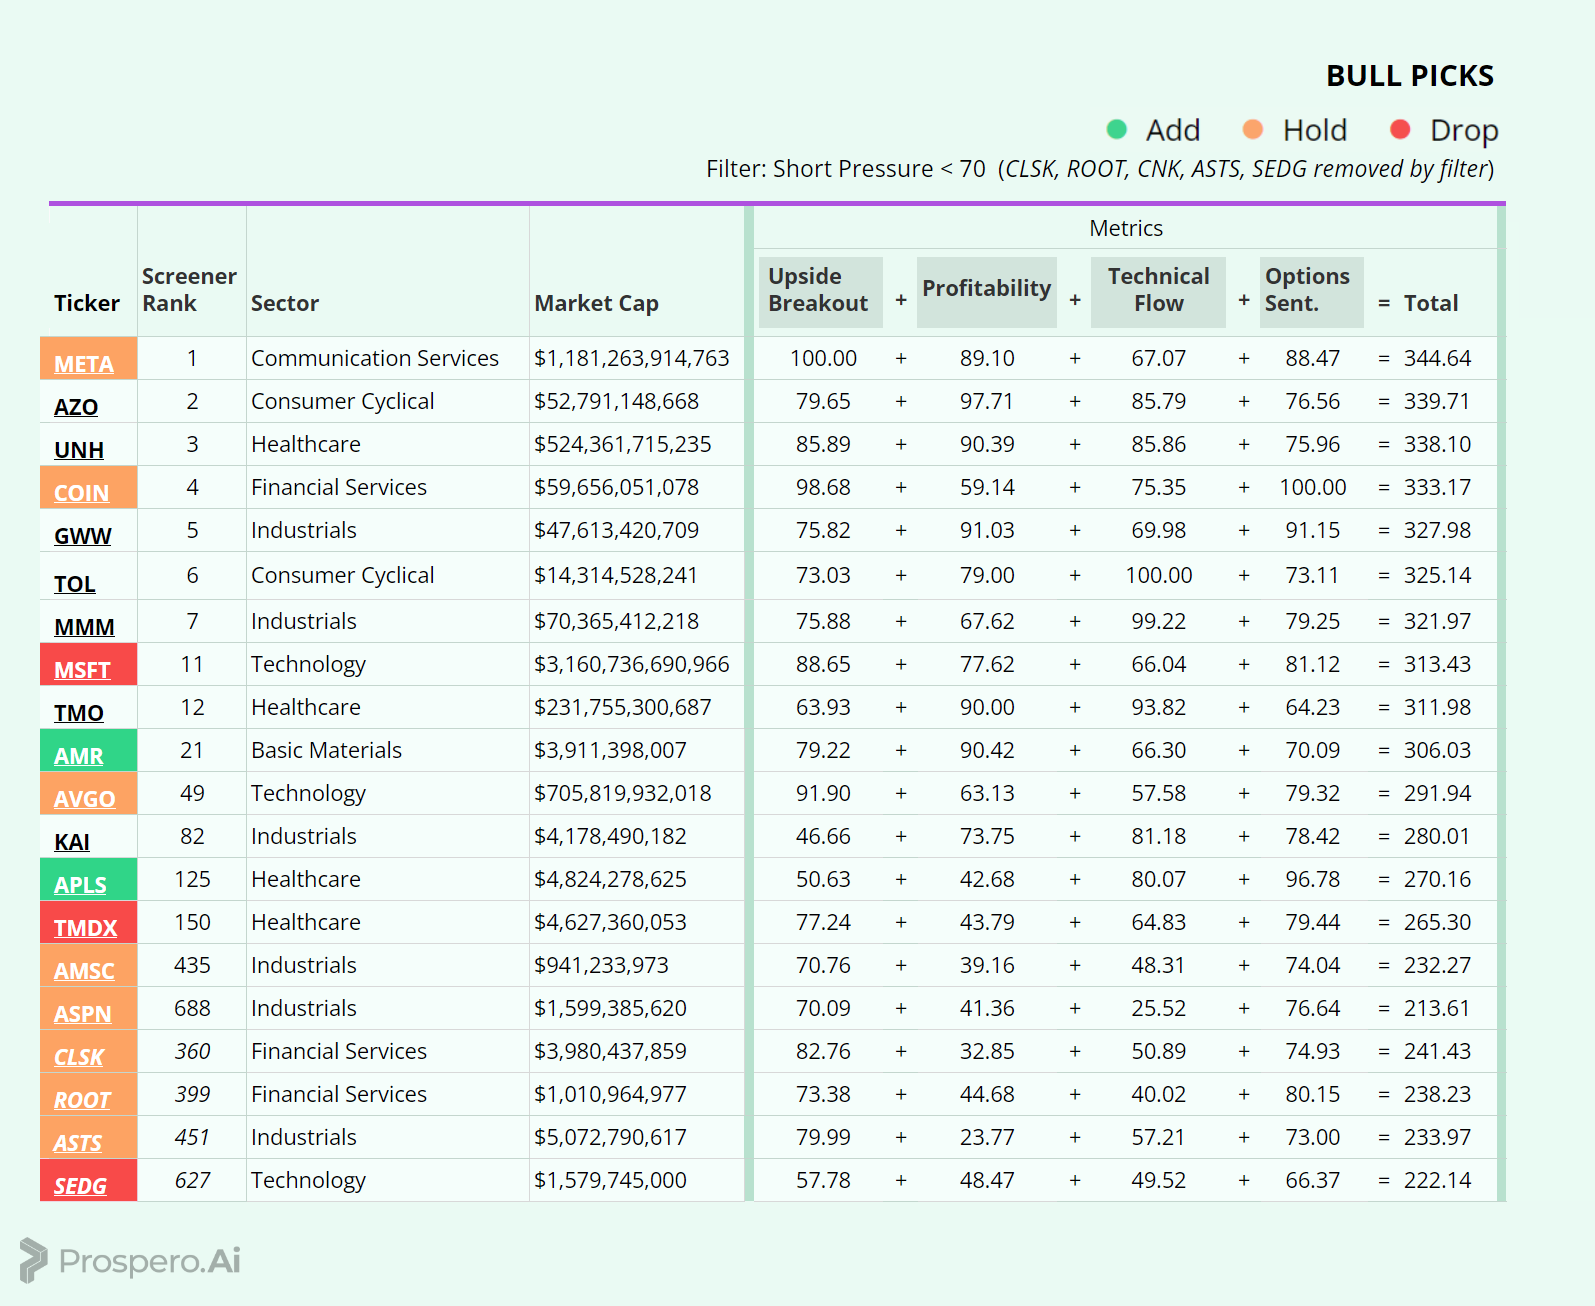The image size is (1595, 1306).
Task: Open the KAI ticker link
Action: point(72,842)
